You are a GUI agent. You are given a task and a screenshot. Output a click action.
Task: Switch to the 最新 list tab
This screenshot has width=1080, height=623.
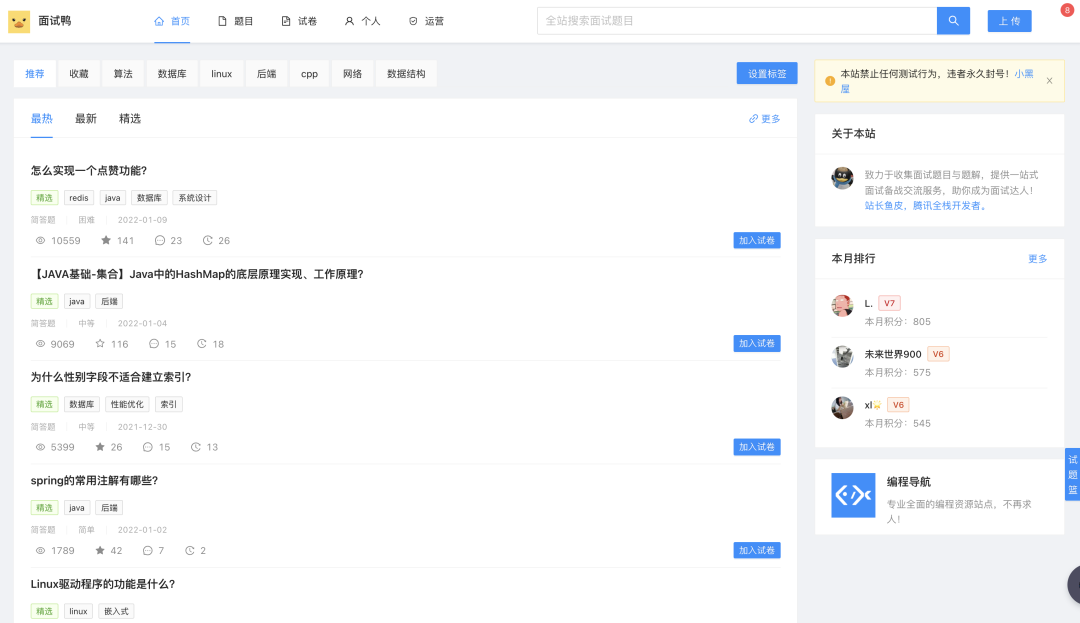click(86, 118)
